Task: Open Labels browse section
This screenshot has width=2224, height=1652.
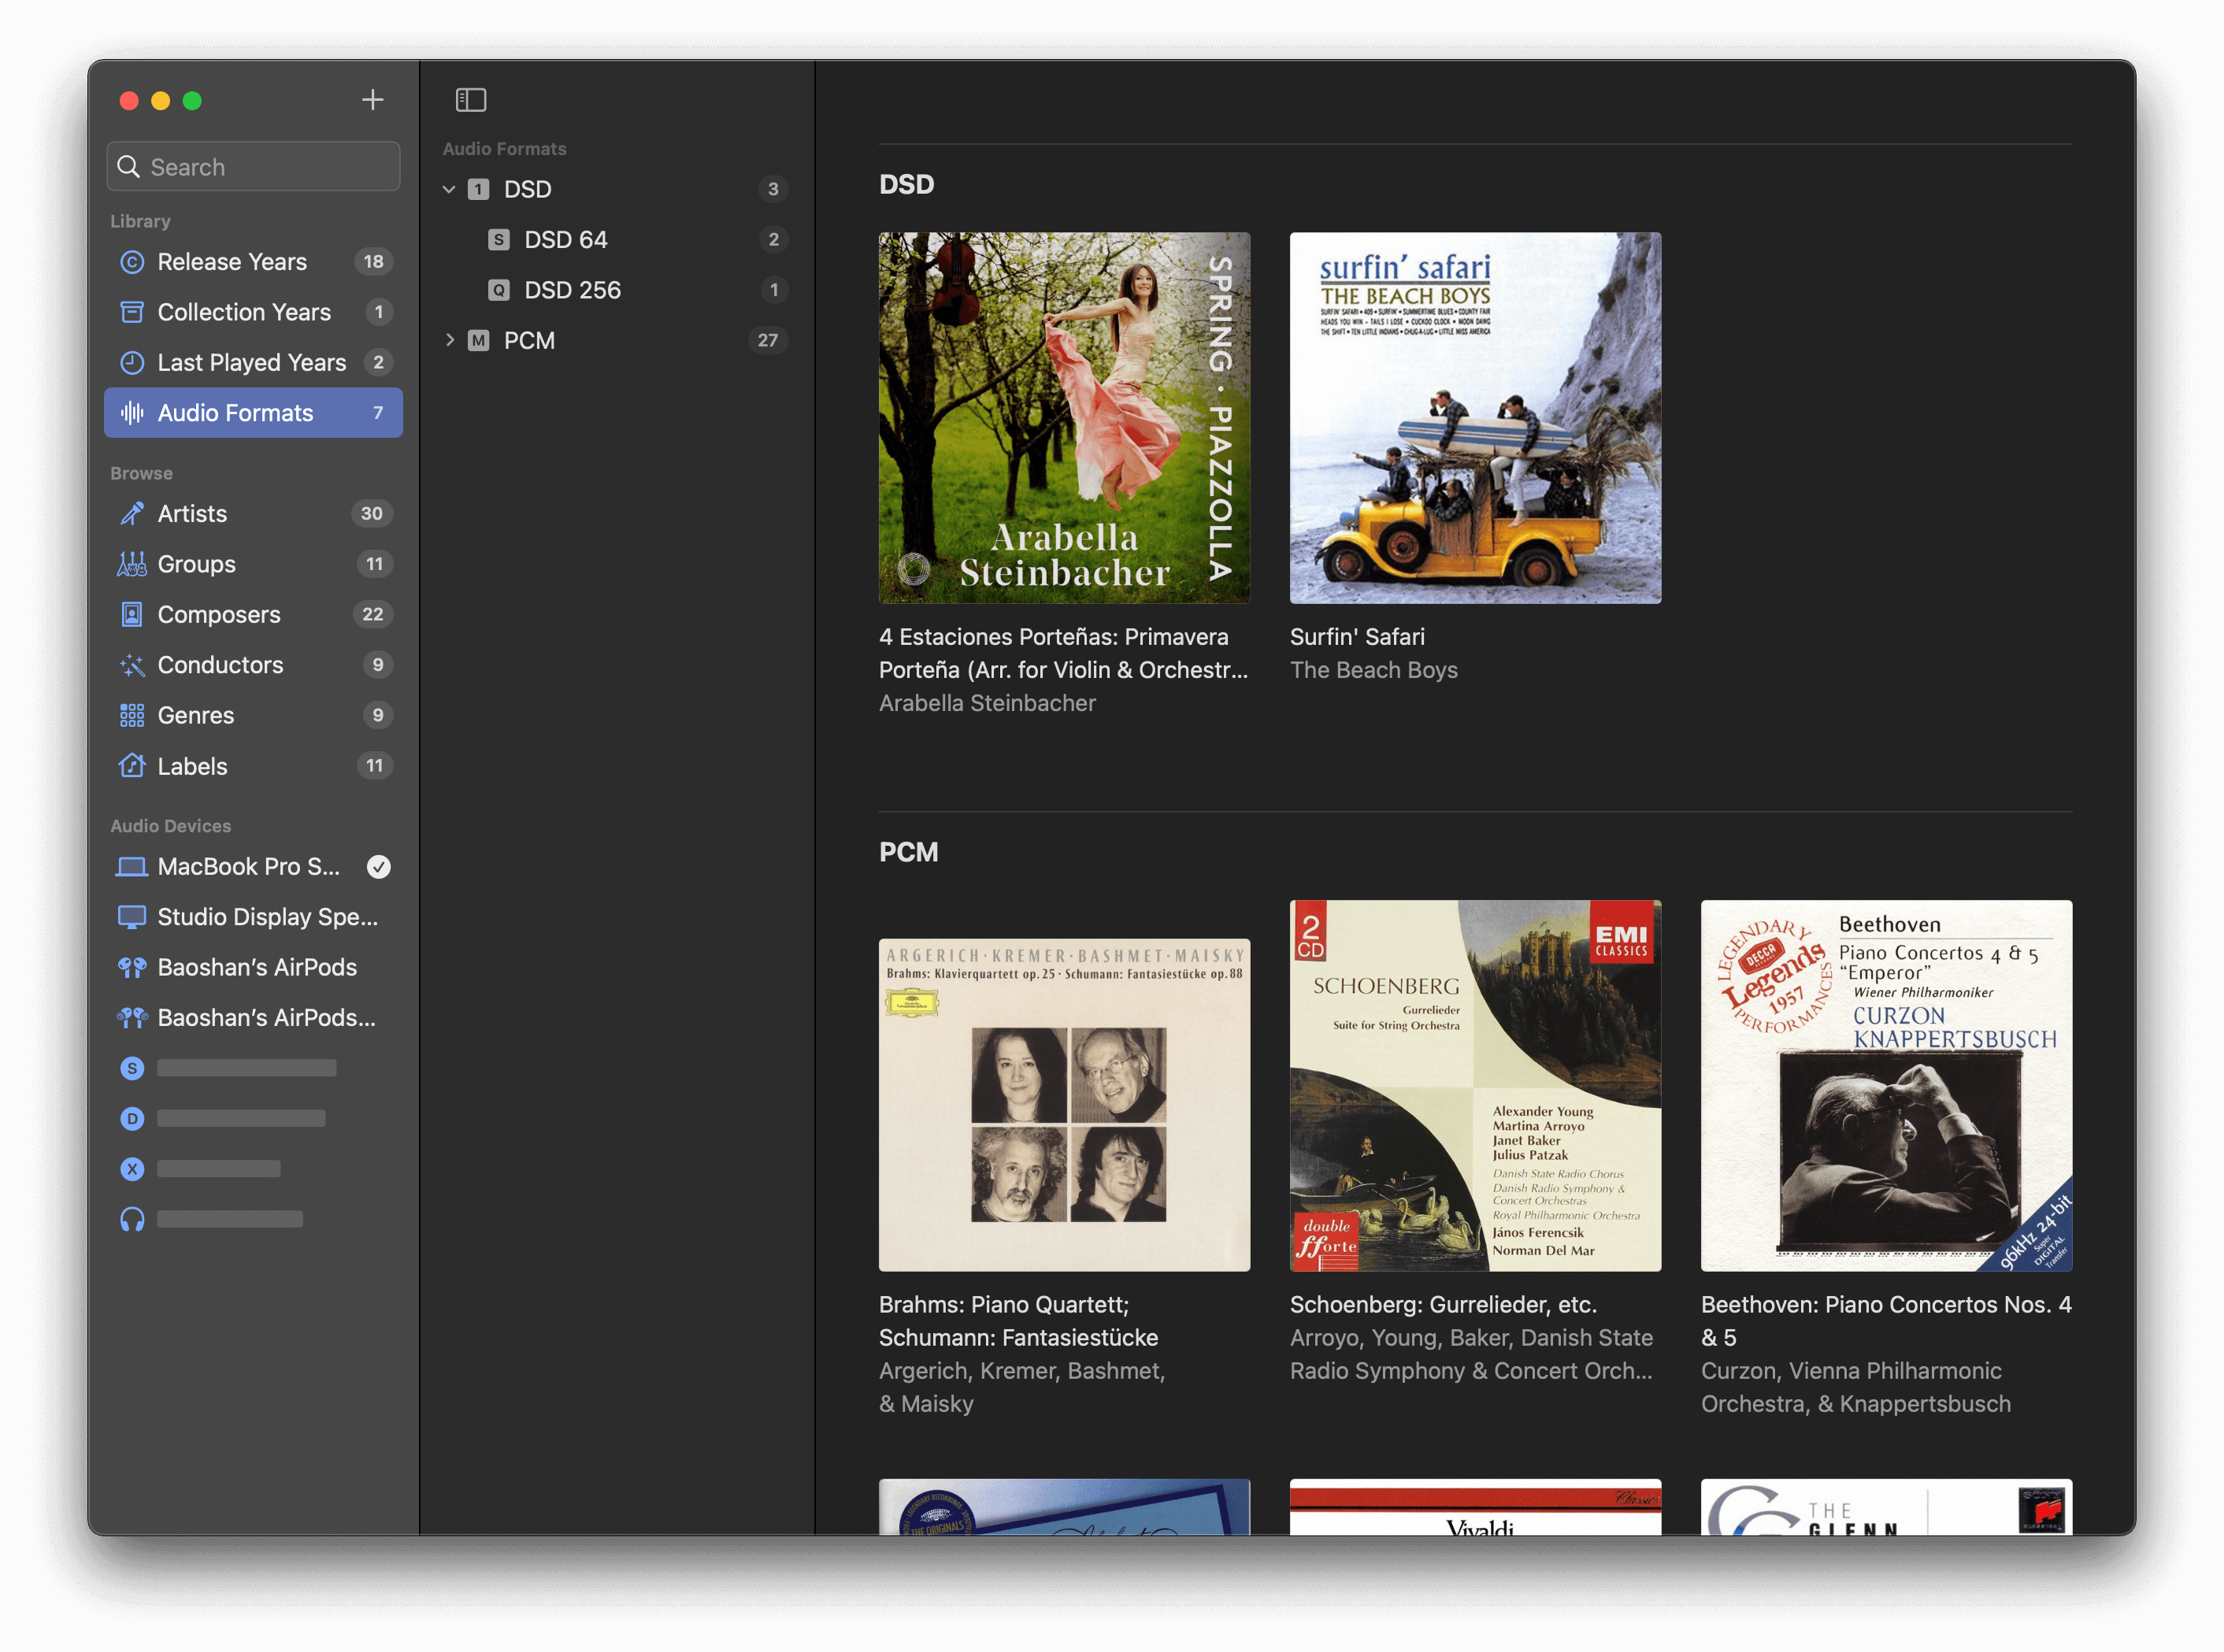Action: (x=192, y=766)
